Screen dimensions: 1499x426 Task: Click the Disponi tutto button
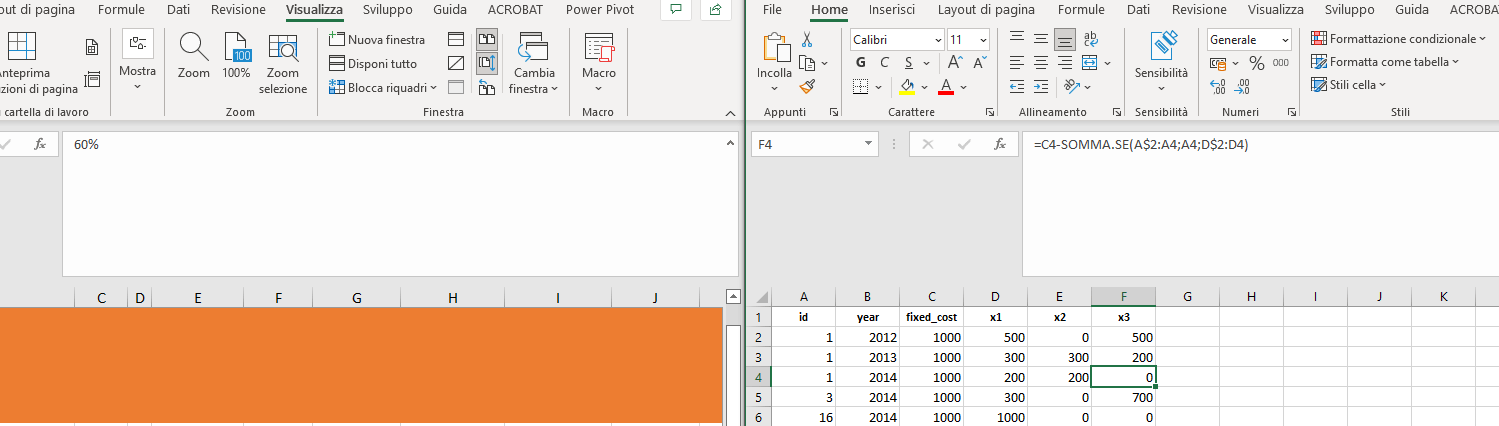click(x=373, y=64)
